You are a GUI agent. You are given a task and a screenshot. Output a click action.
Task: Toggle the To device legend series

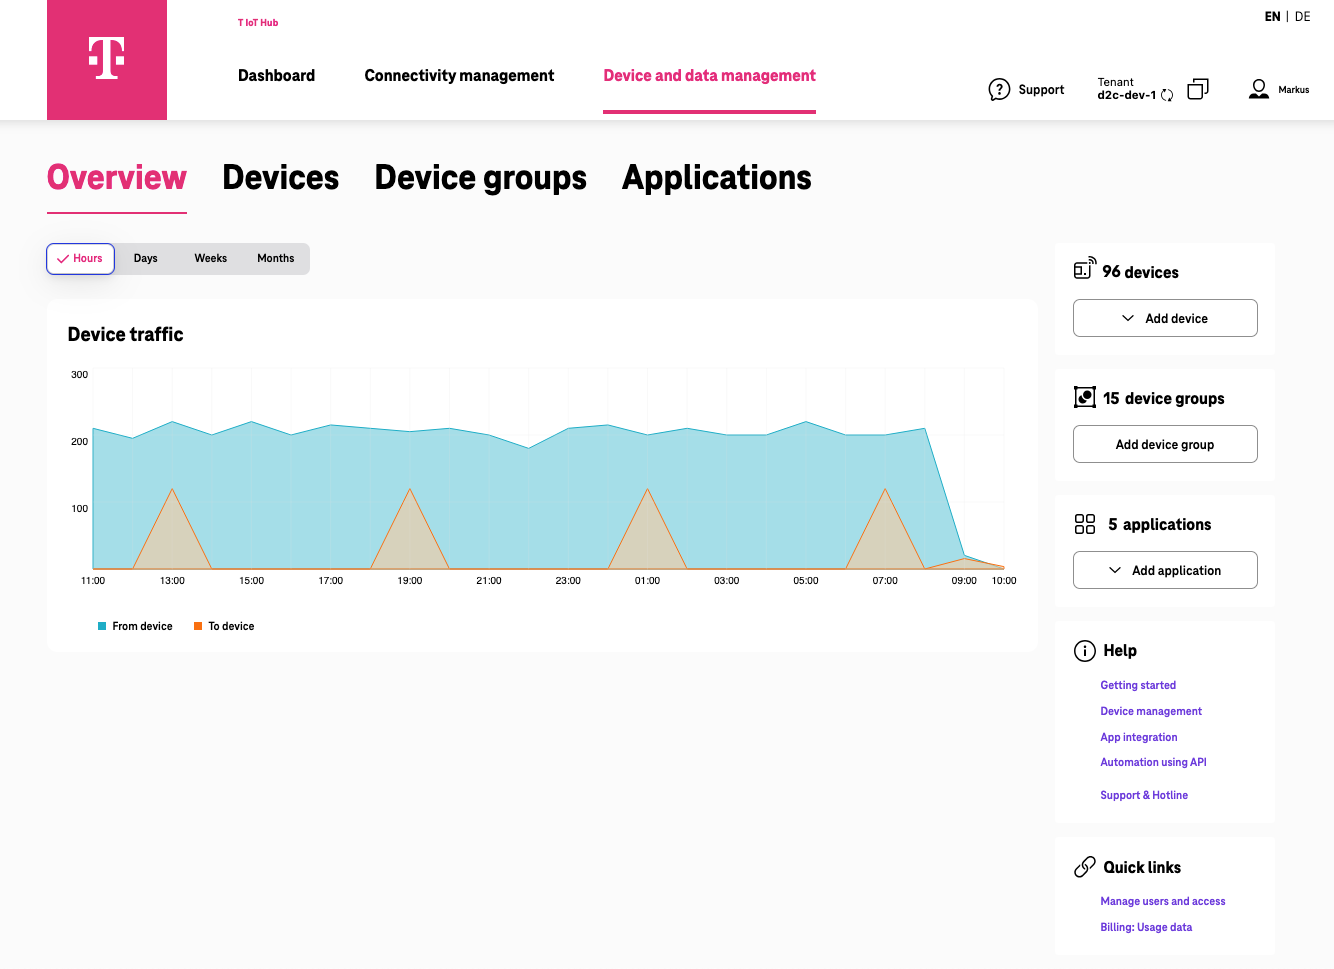click(224, 626)
